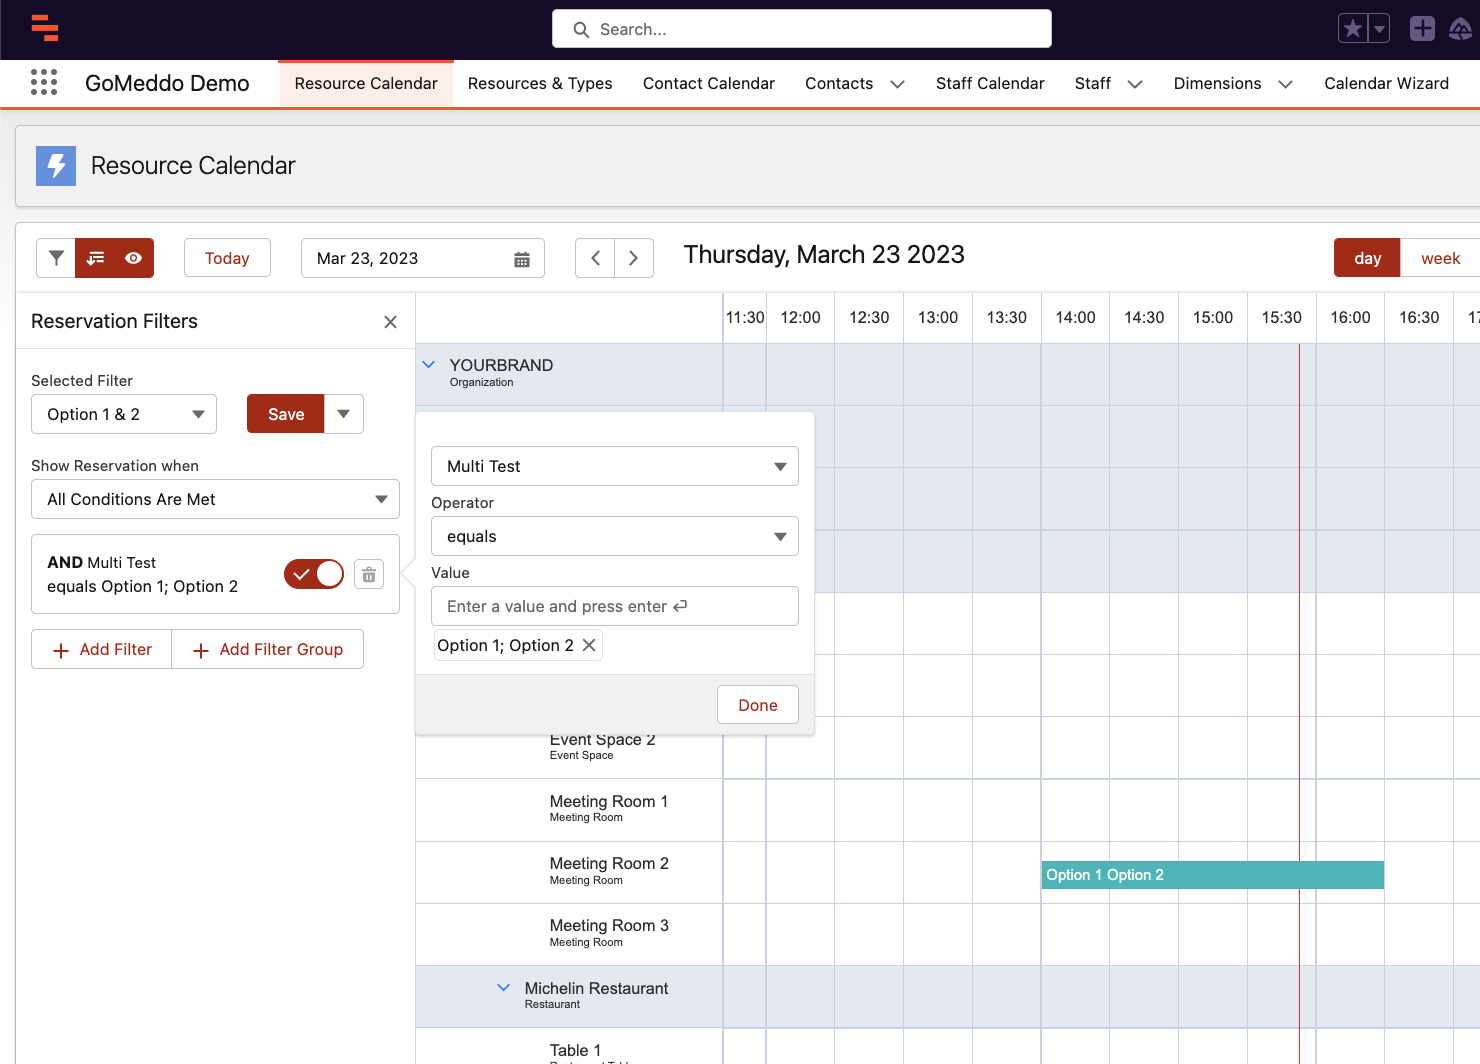Click Add Filter Group
This screenshot has height=1064, width=1480.
click(267, 649)
